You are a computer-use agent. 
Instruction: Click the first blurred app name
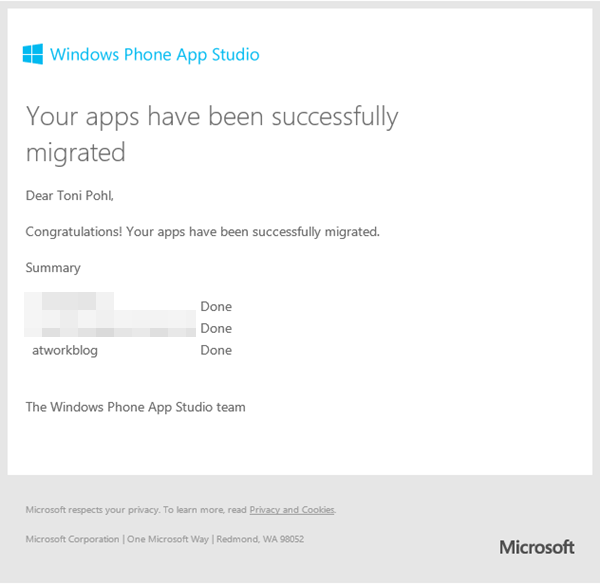pos(70,301)
